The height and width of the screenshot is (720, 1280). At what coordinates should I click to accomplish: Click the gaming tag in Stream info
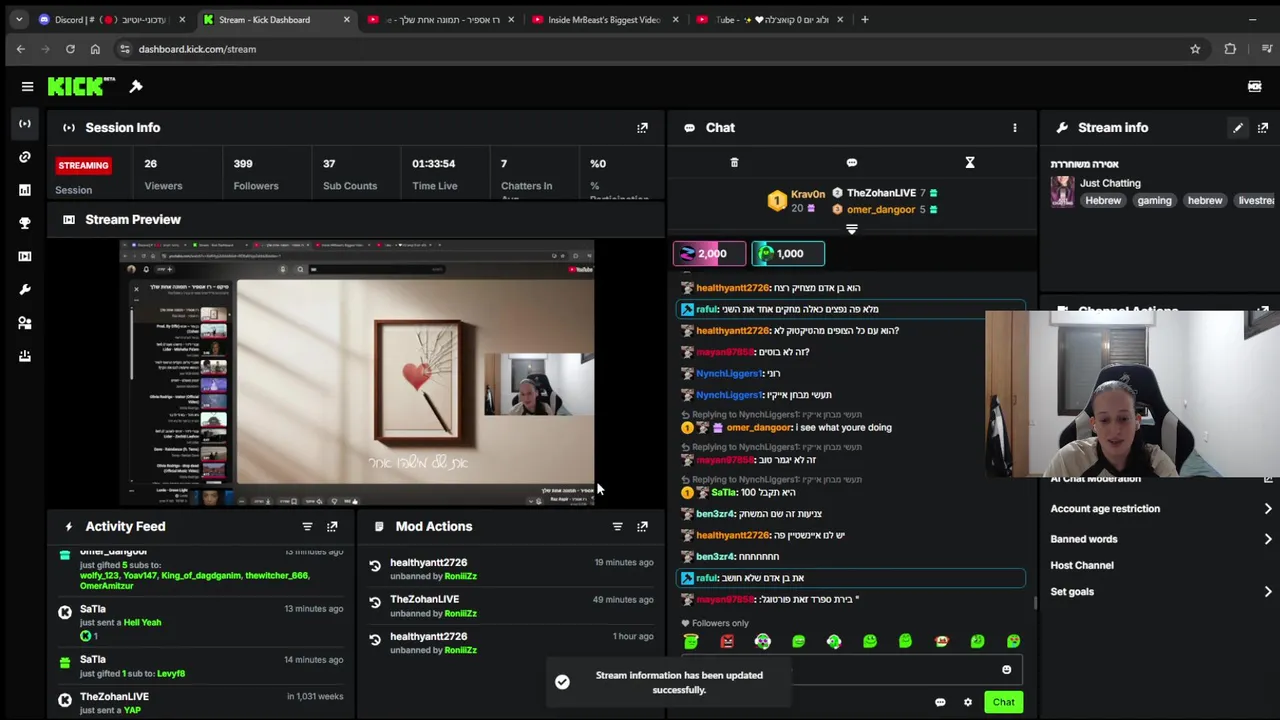[x=1154, y=201]
